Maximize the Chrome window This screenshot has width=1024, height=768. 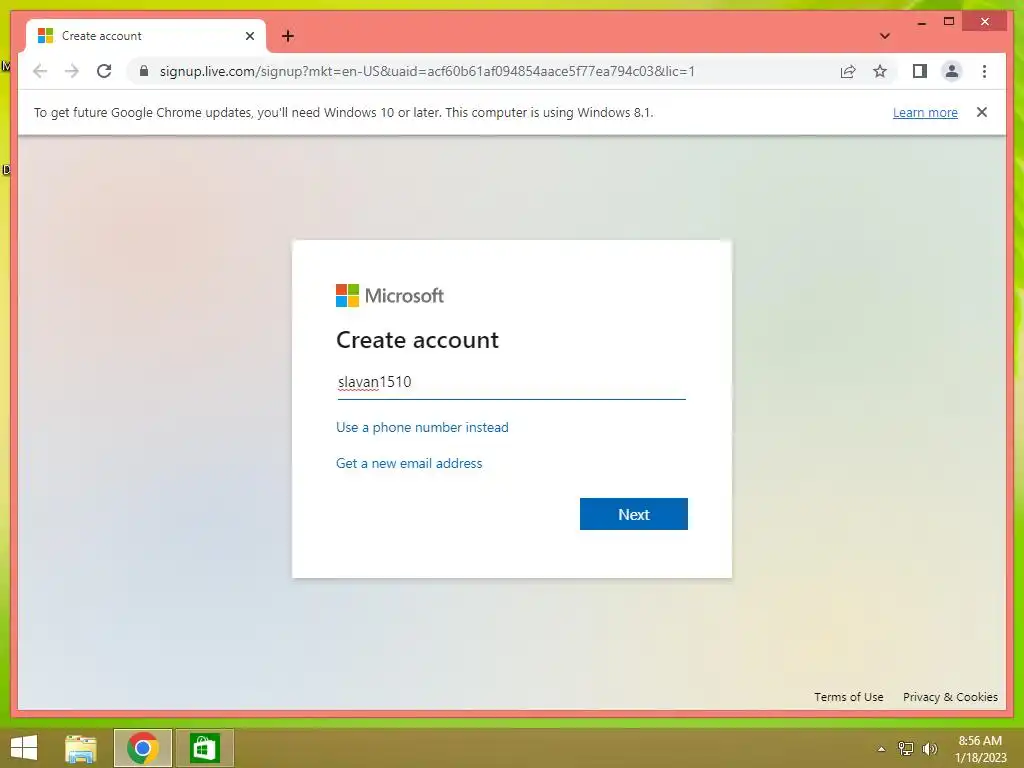[x=949, y=22]
